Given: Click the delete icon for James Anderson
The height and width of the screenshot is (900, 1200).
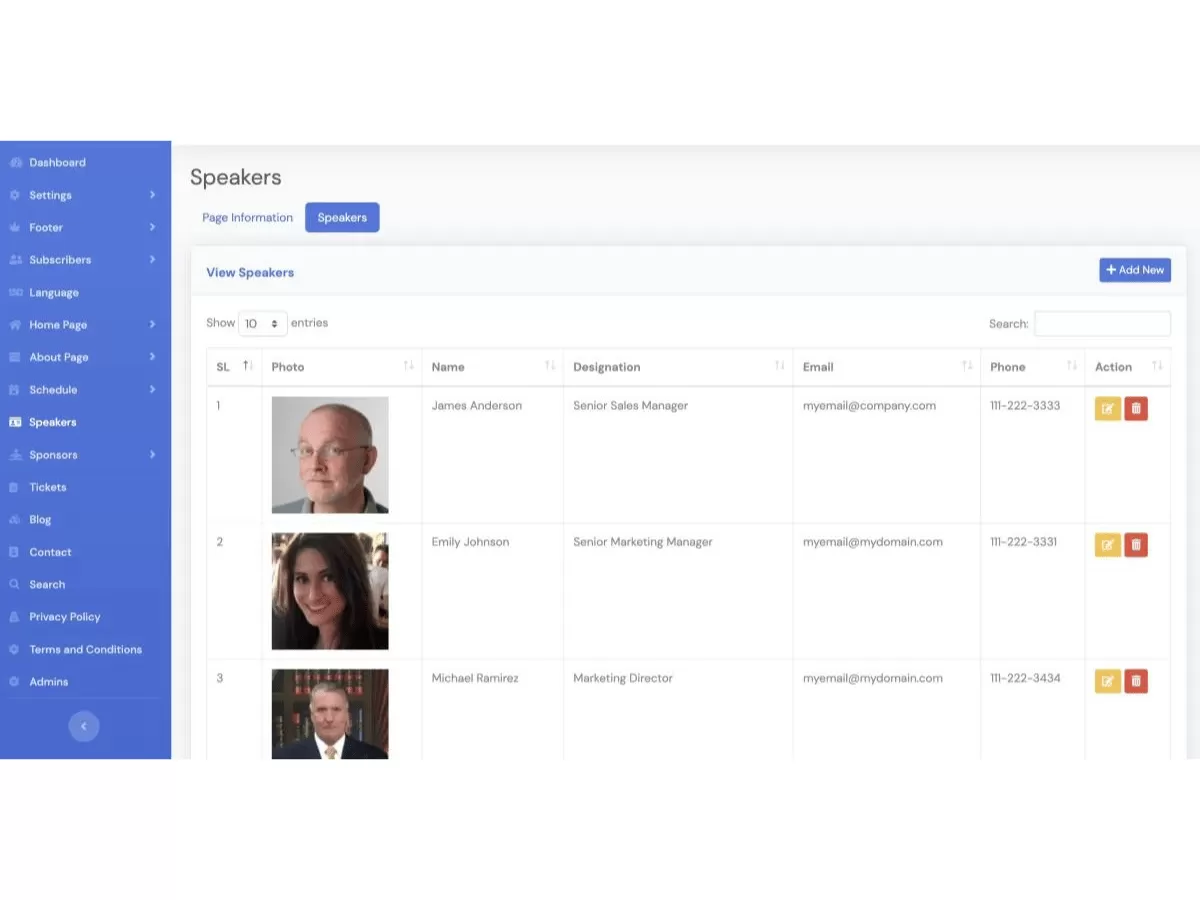Looking at the screenshot, I should coord(1136,409).
